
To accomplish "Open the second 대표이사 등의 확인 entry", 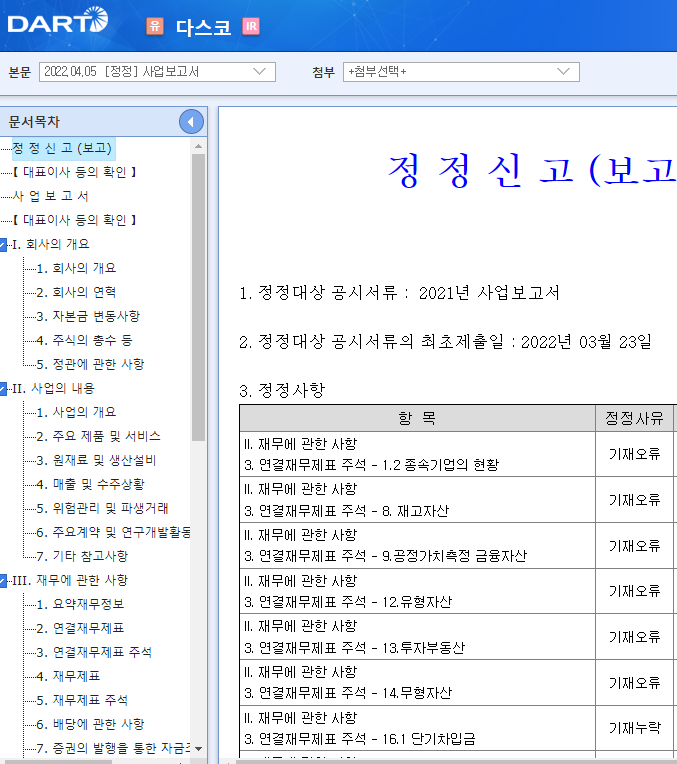I will (x=74, y=220).
